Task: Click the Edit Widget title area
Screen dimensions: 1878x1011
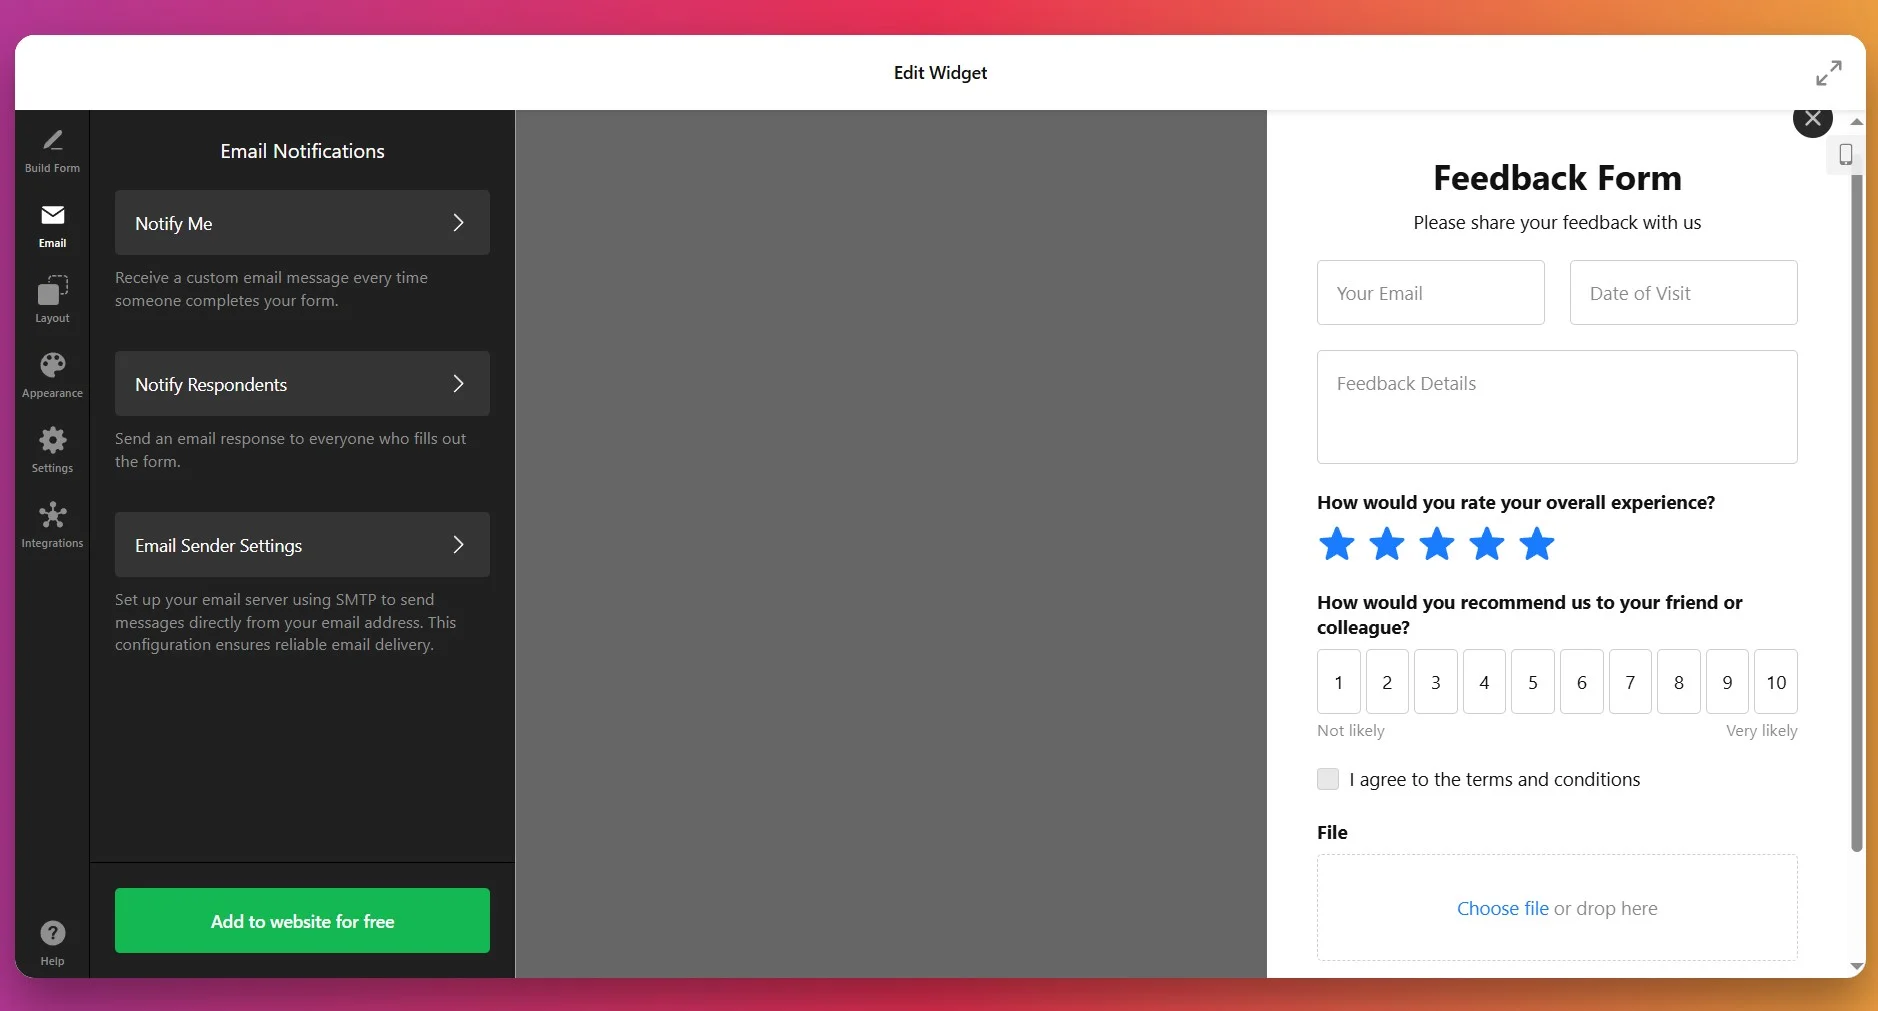Action: click(x=939, y=72)
